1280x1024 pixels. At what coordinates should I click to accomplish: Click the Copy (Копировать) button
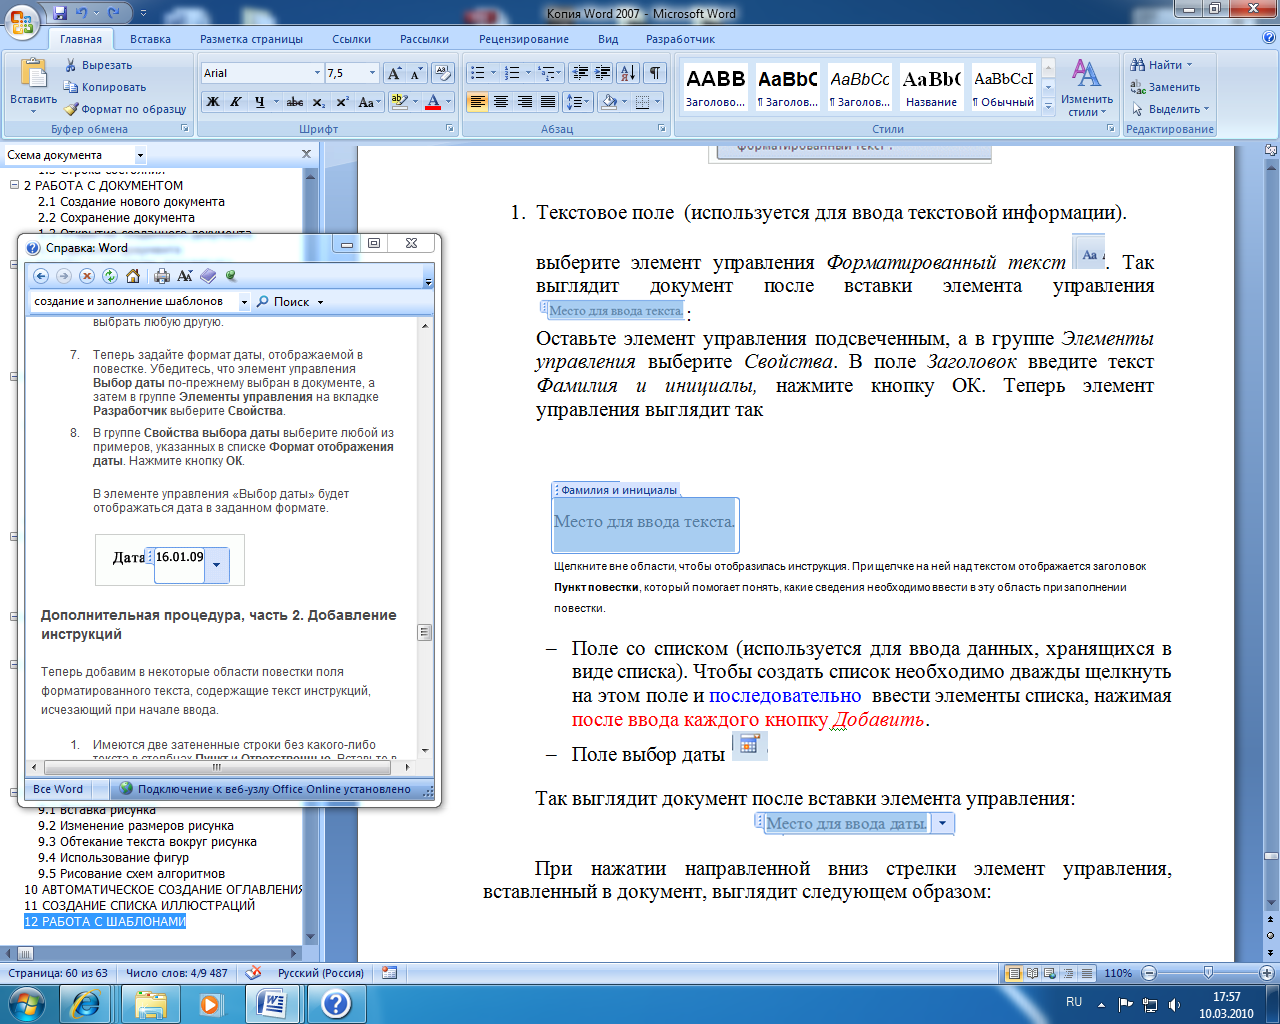tap(104, 87)
